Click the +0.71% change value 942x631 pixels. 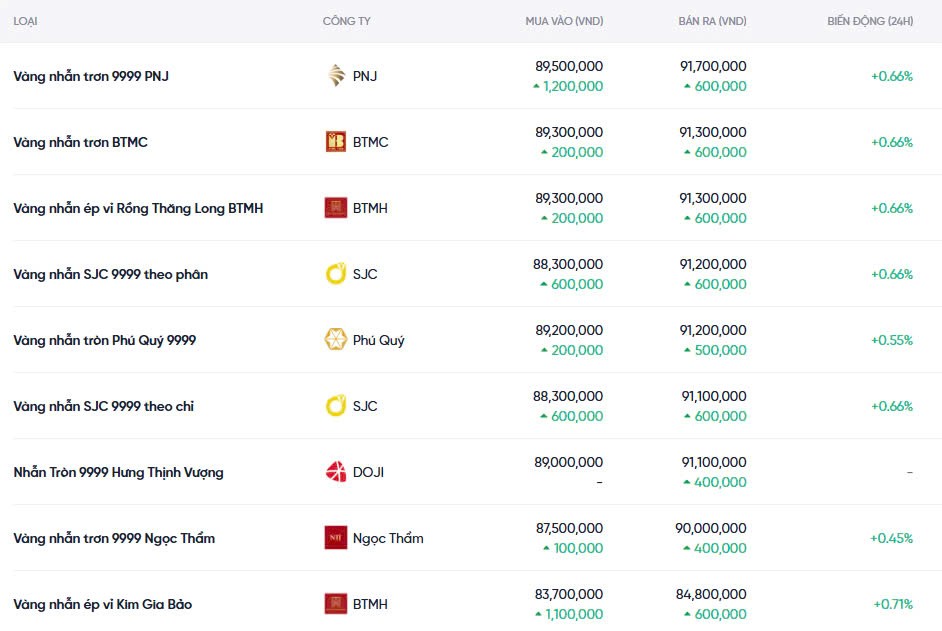tap(892, 604)
